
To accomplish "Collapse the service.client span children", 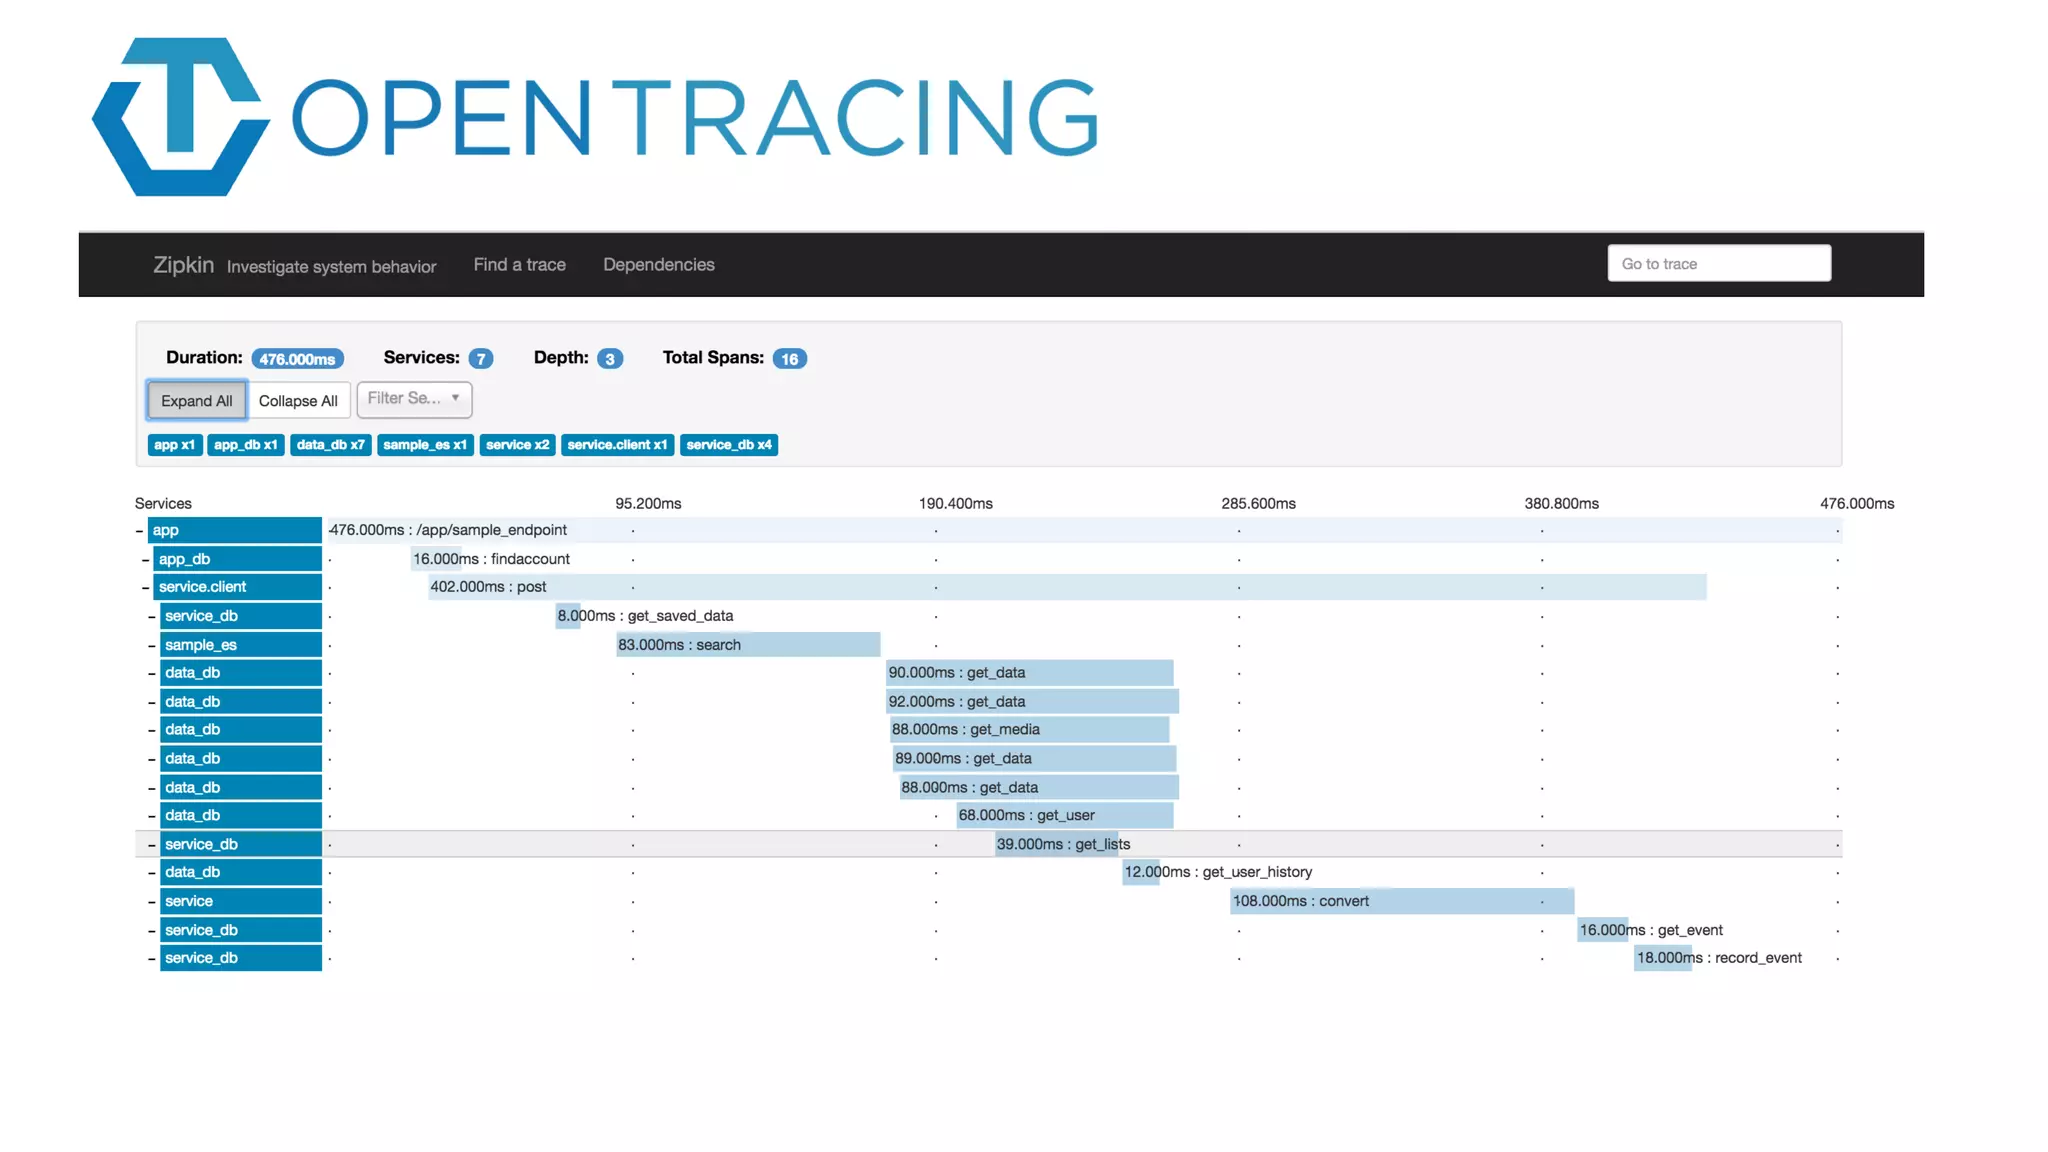I will coord(146,588).
